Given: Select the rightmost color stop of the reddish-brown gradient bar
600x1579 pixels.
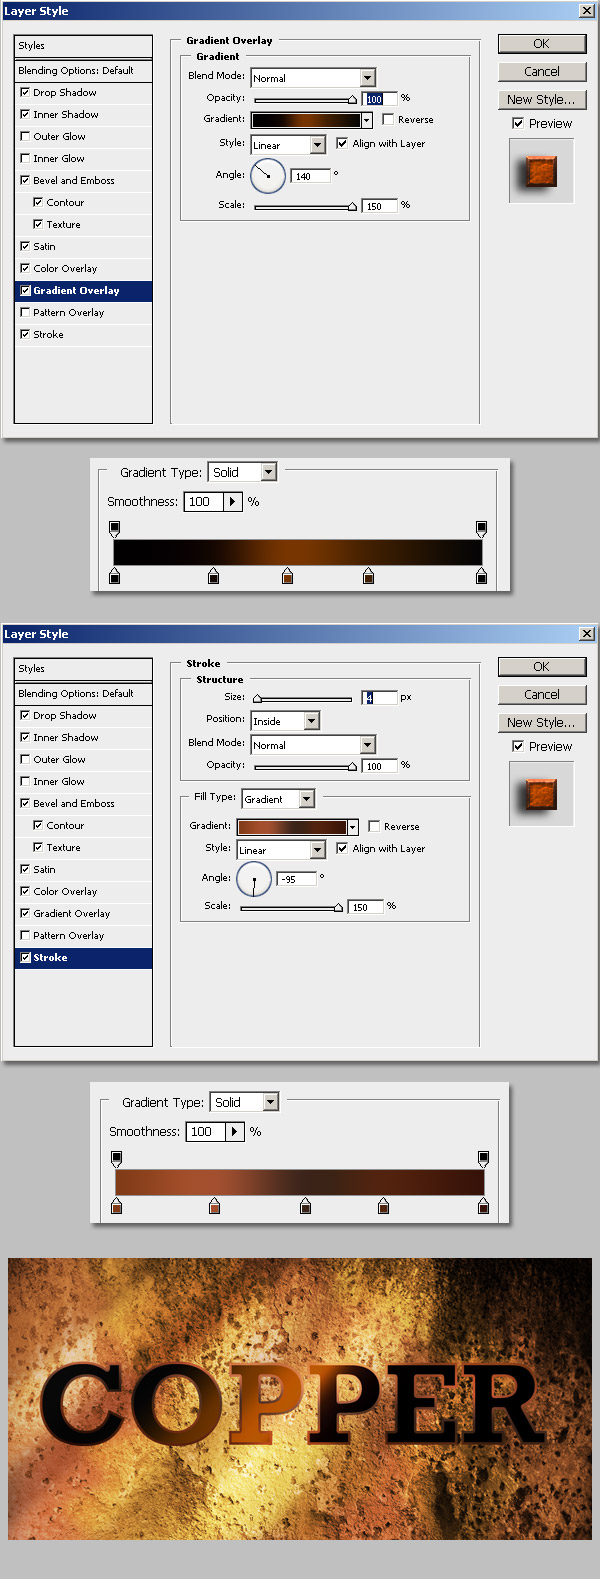Looking at the screenshot, I should point(483,1206).
